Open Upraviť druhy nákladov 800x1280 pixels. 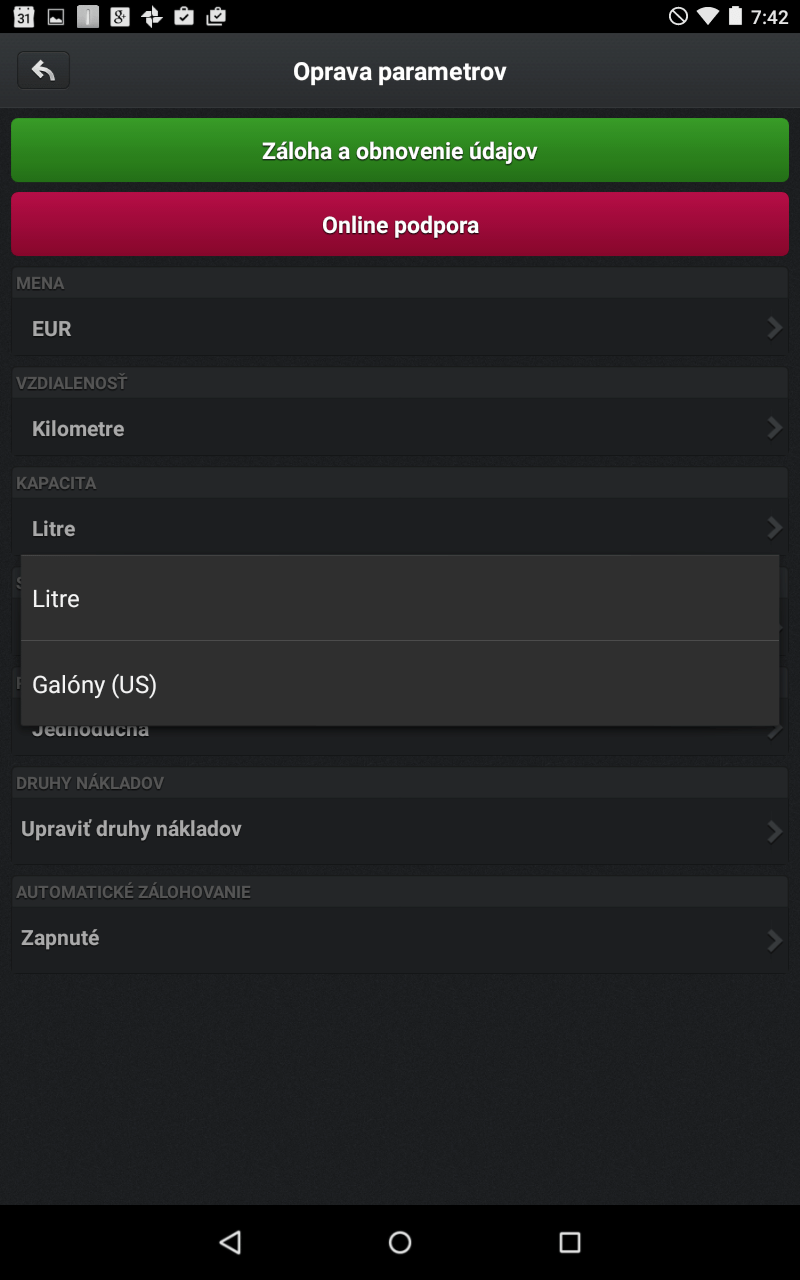click(400, 830)
